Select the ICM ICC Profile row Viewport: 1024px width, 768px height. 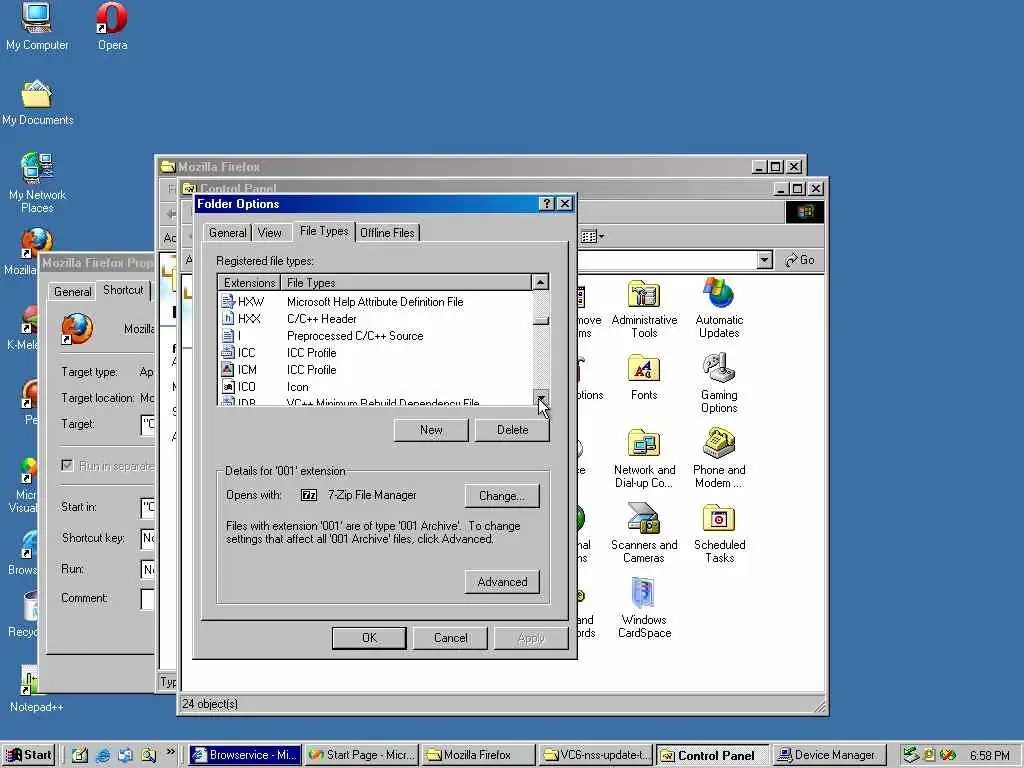click(x=376, y=370)
